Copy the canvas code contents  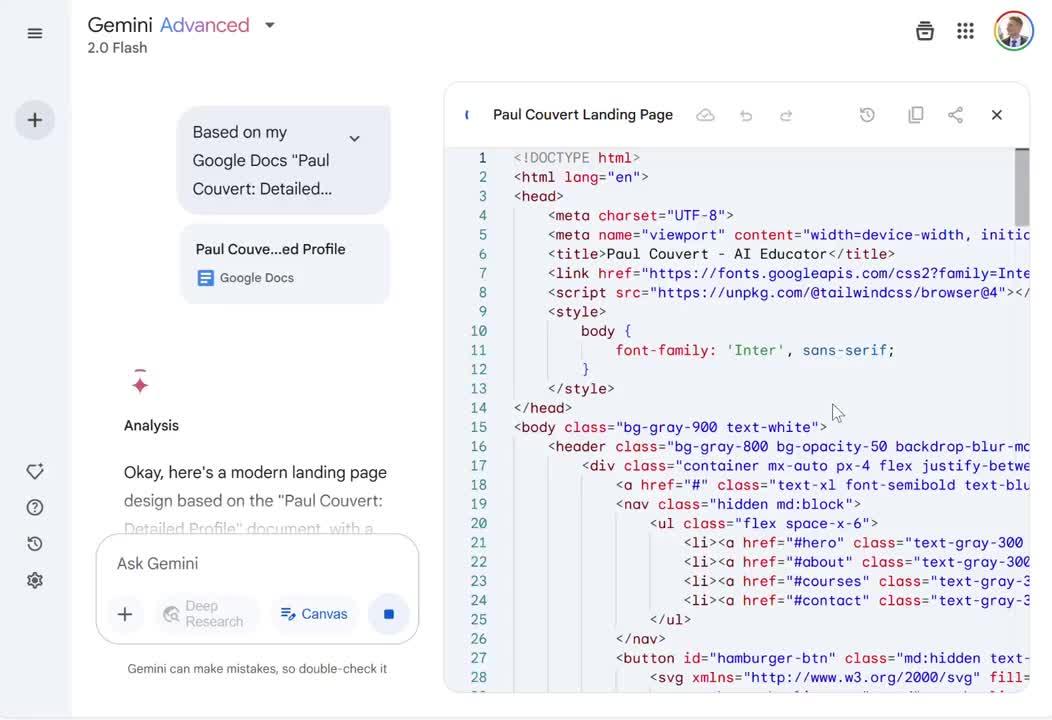click(915, 115)
